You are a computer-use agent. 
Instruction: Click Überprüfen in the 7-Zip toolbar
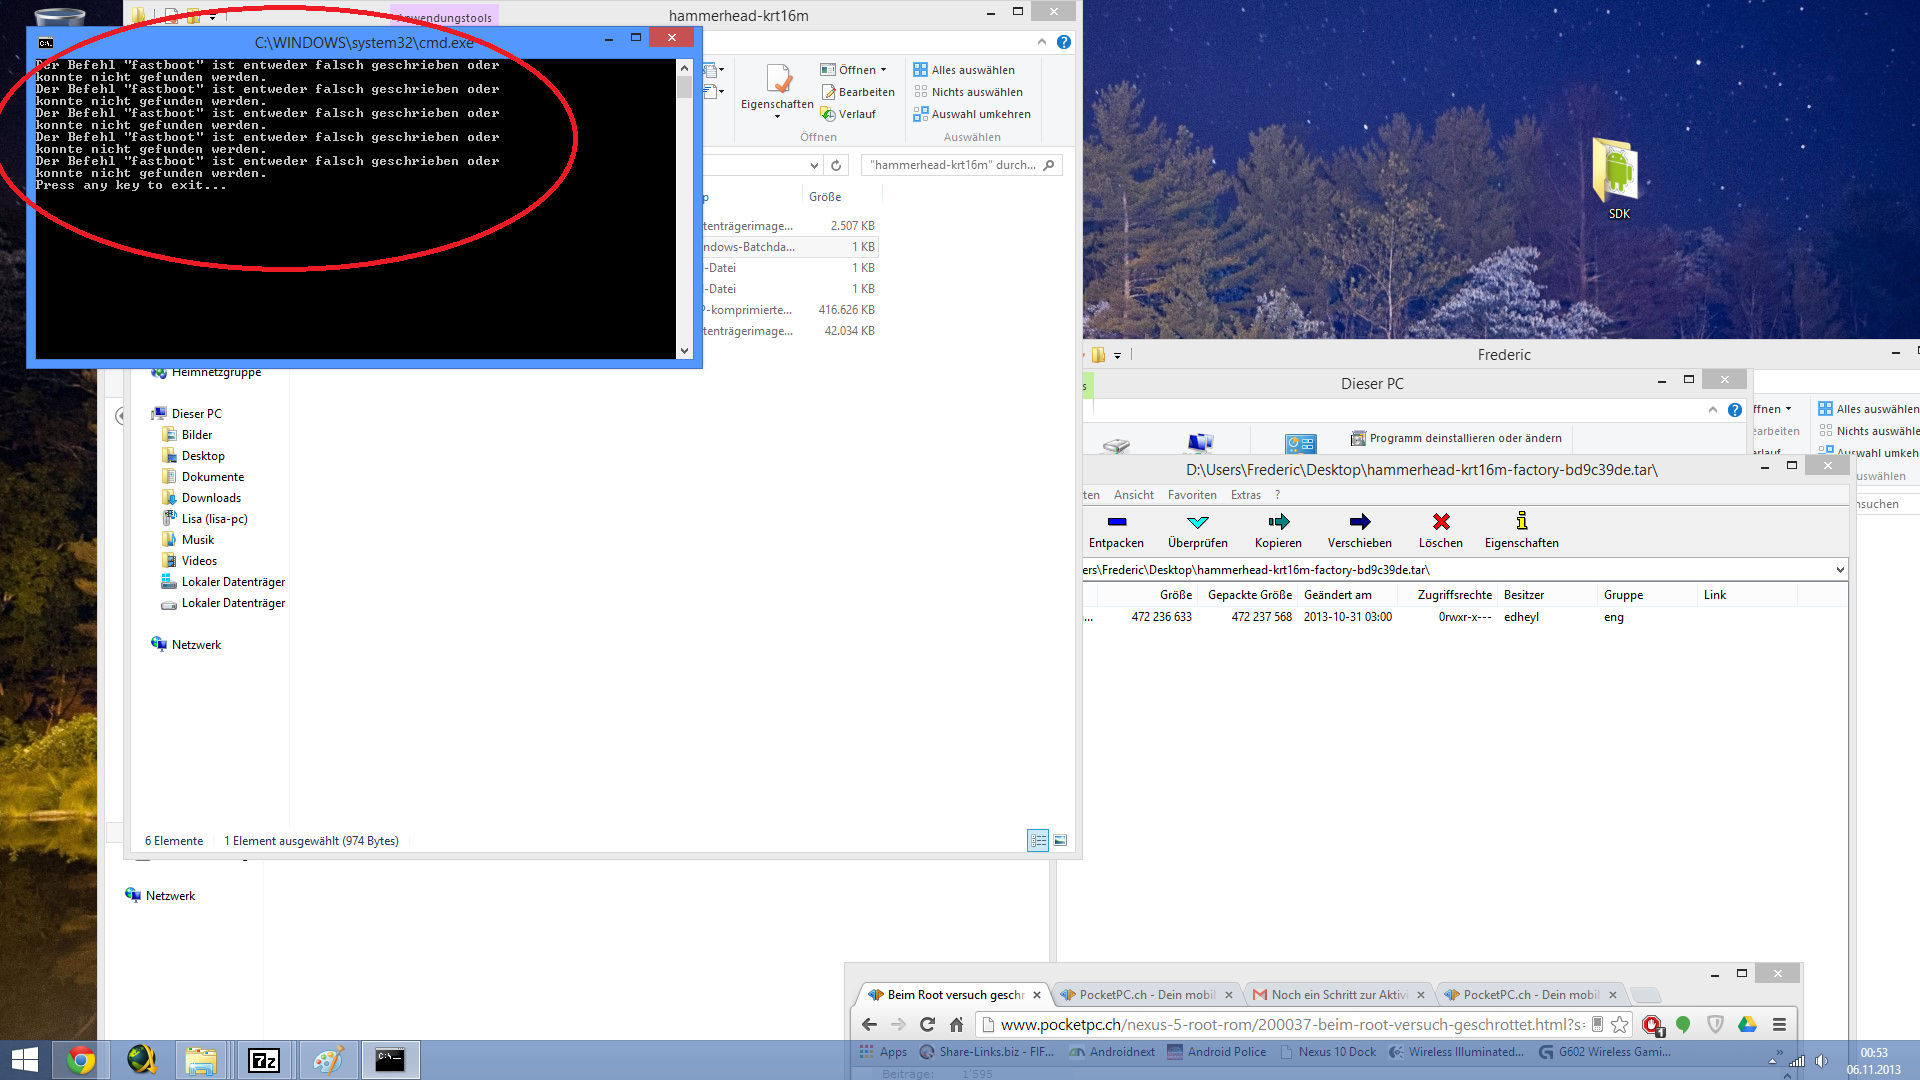click(x=1197, y=530)
